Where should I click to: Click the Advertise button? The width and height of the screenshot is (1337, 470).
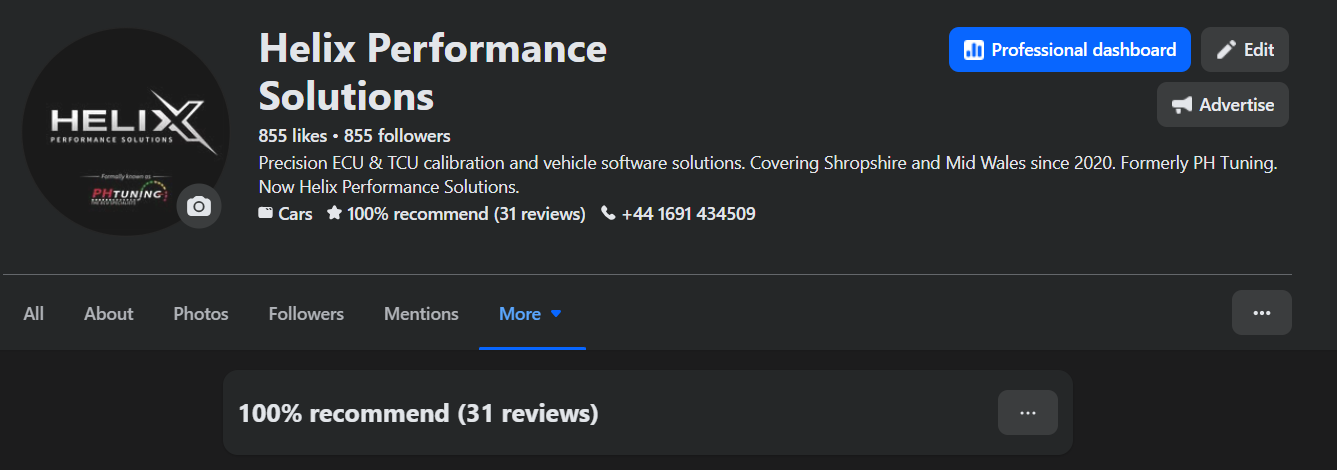[x=1223, y=104]
